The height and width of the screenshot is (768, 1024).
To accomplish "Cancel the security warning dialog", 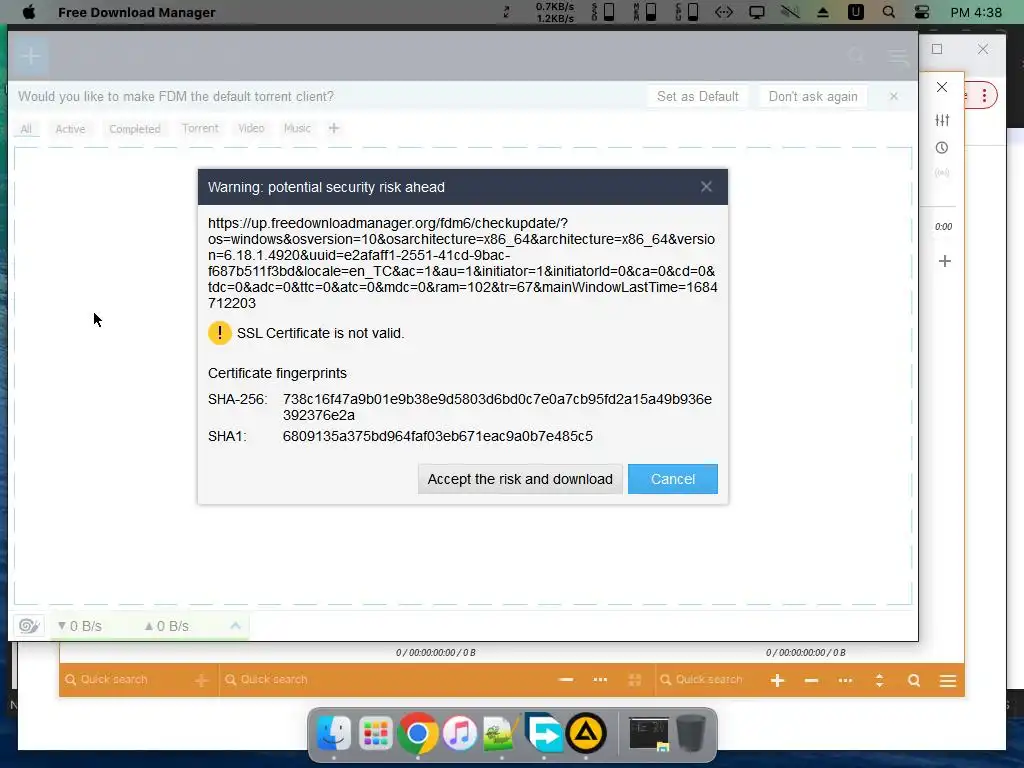I will 673,479.
